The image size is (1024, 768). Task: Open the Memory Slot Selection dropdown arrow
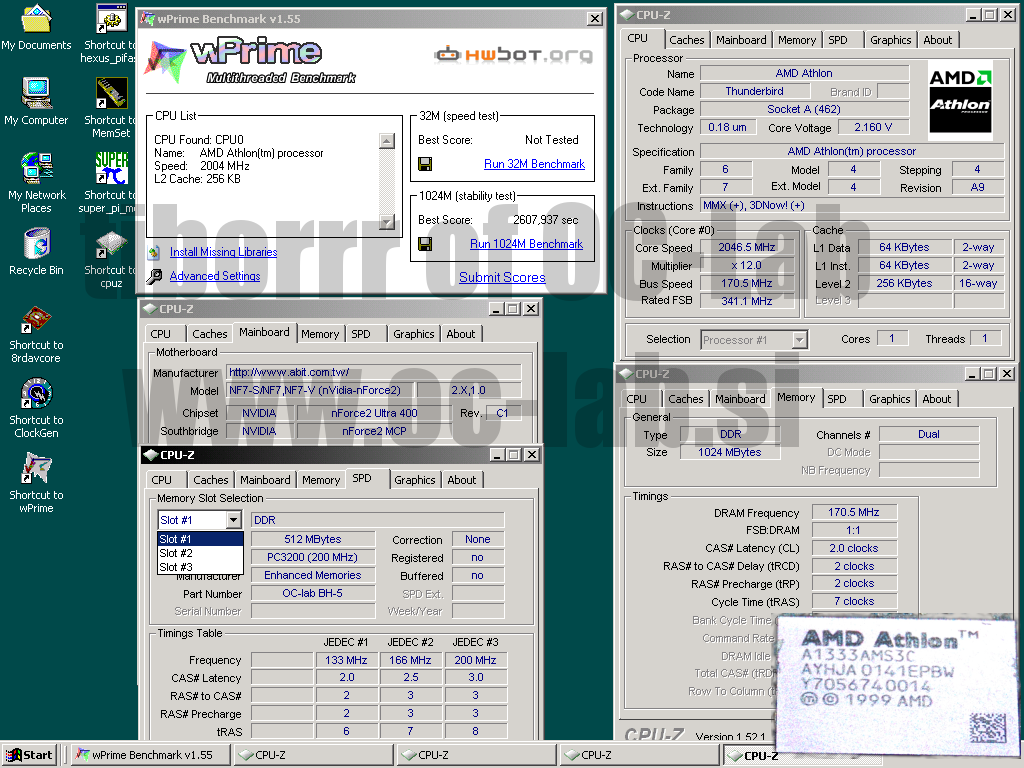233,520
